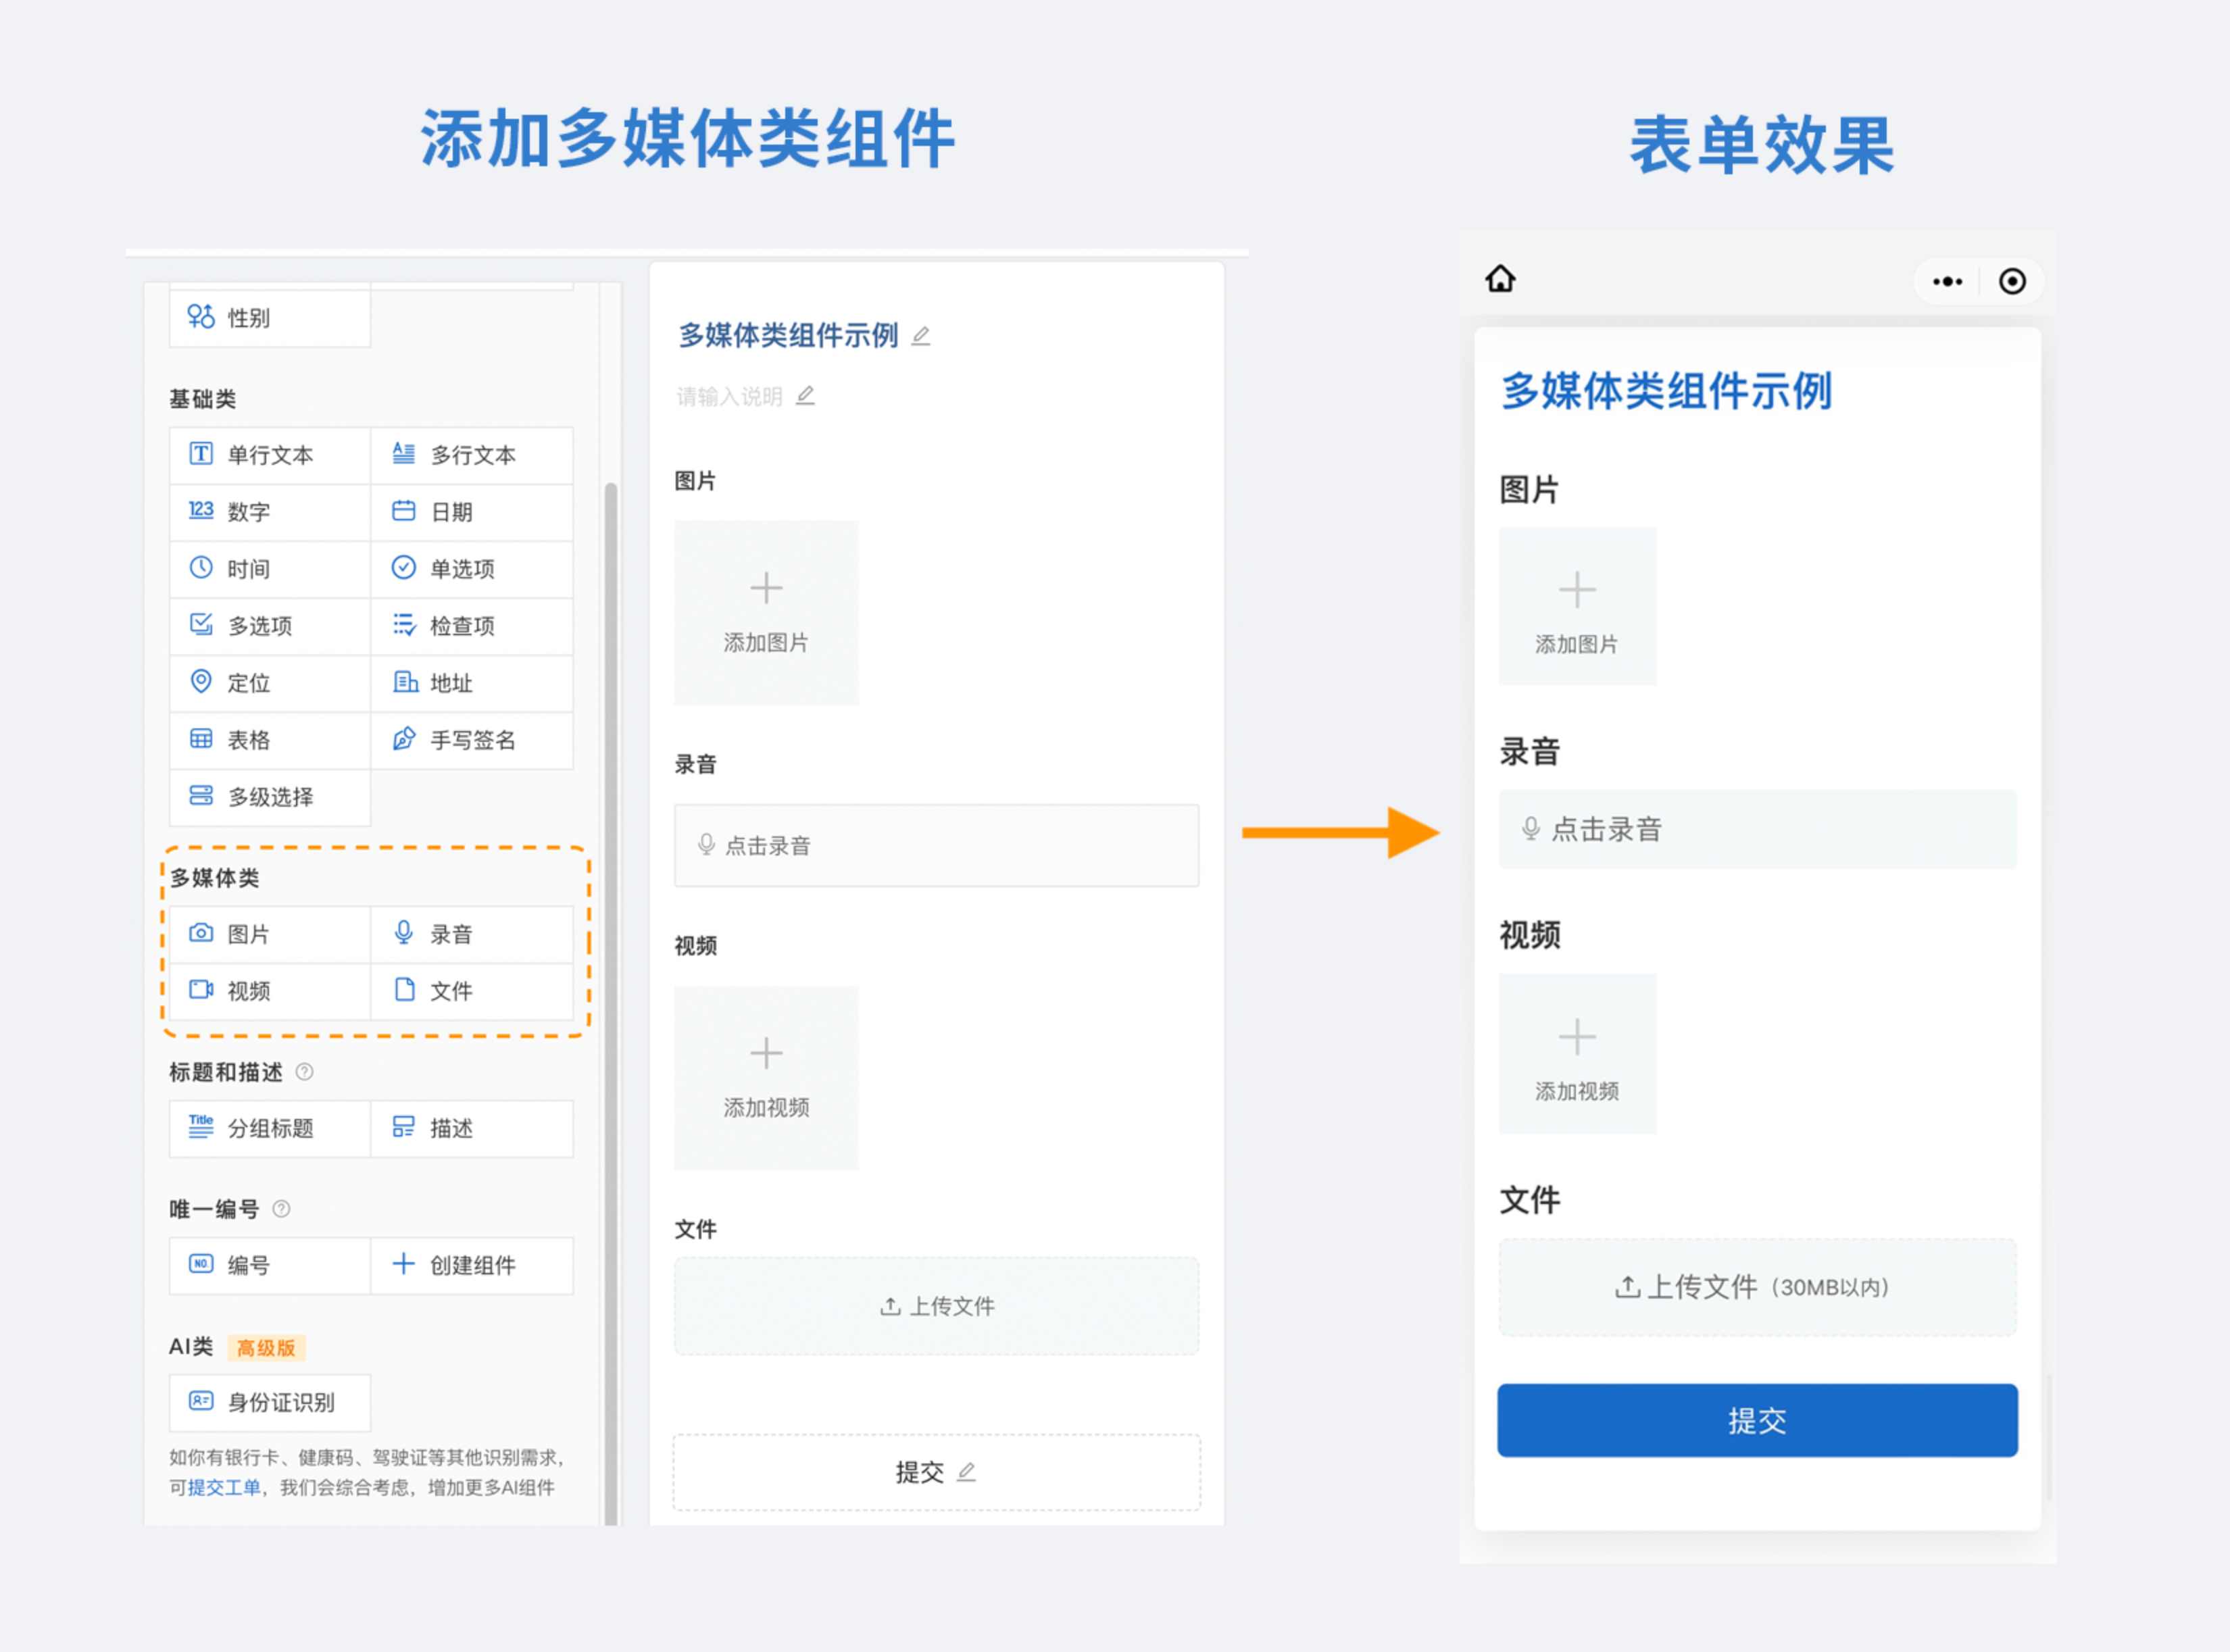
Task: Click the blue 提交 submit button in preview
Action: pos(1757,1419)
